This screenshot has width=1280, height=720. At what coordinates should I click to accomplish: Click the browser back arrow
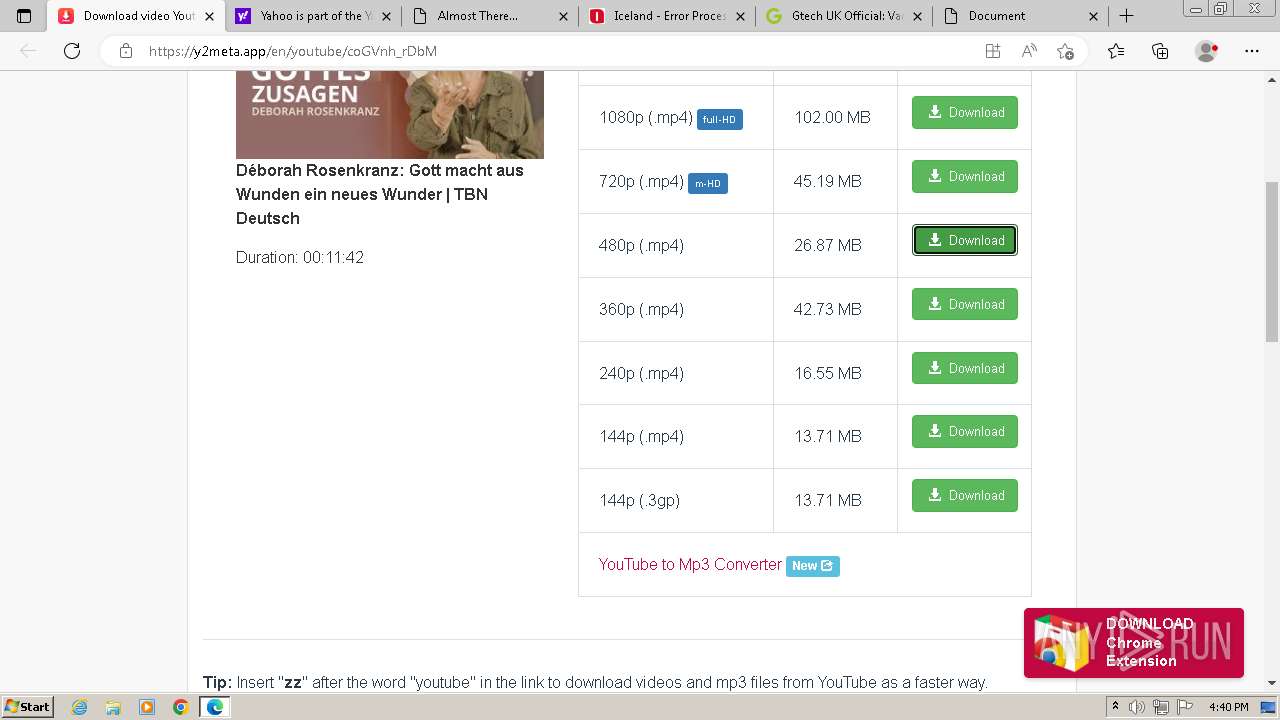tap(28, 51)
